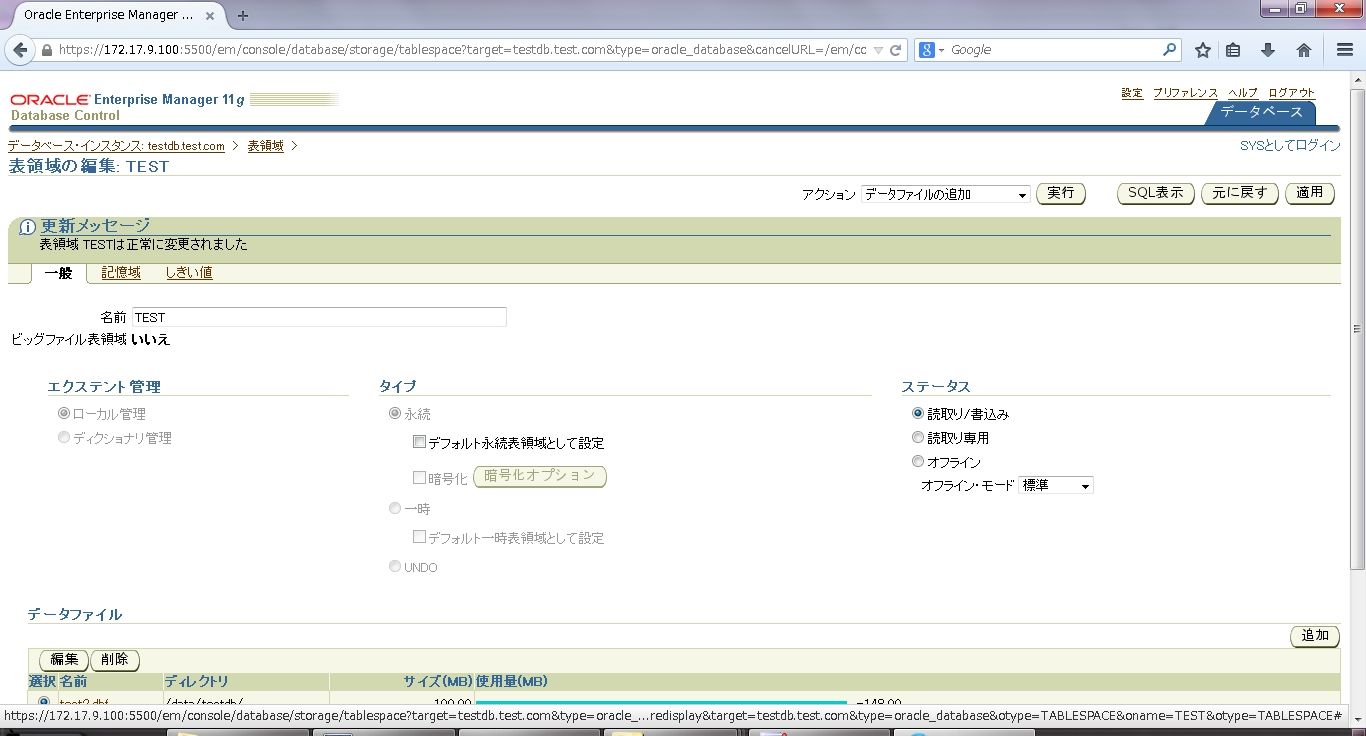Click the 追加 datafile button
1366x736 pixels.
click(x=1315, y=636)
